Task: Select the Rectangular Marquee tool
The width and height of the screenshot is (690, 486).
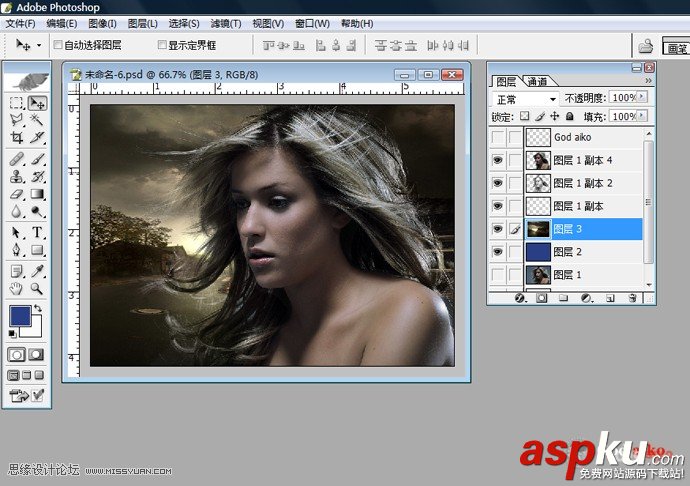Action: tap(16, 103)
